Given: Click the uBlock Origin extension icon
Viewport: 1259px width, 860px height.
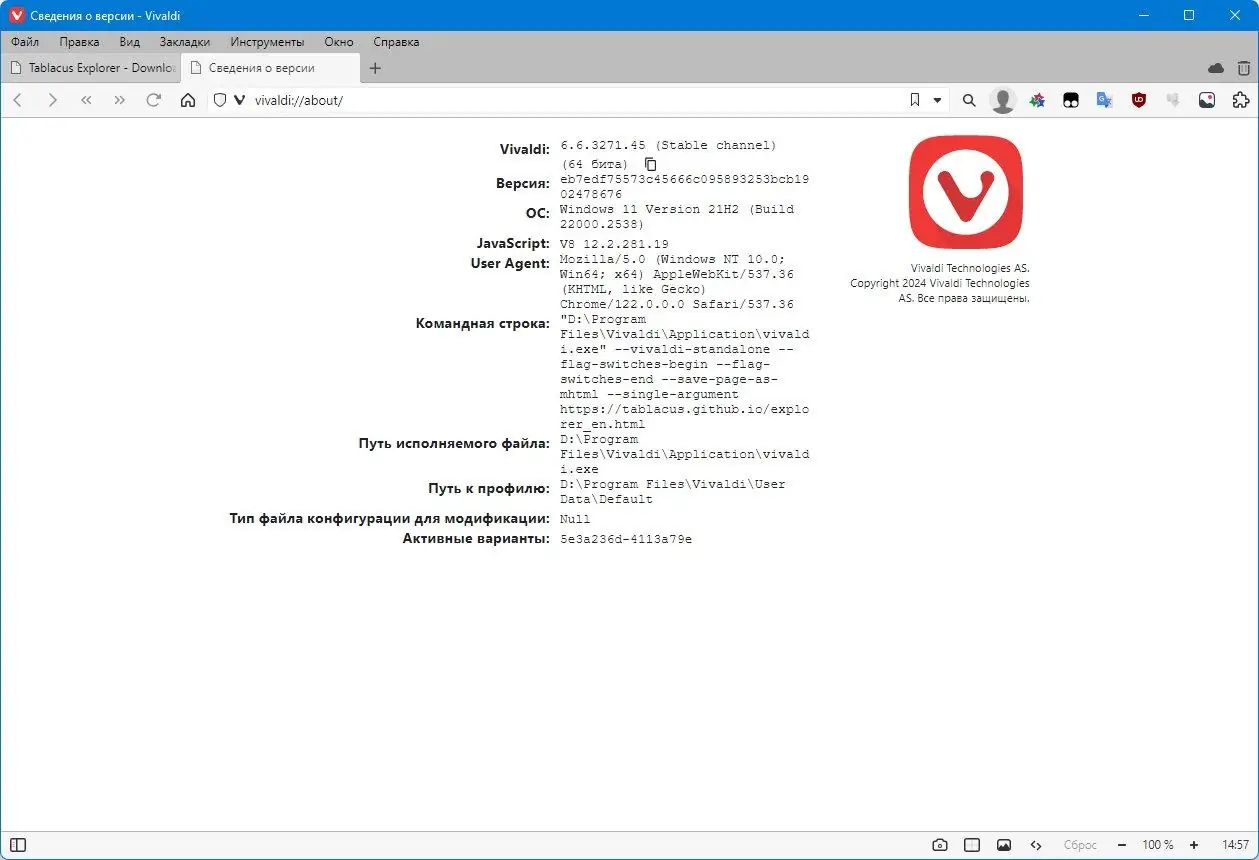Looking at the screenshot, I should (1139, 100).
